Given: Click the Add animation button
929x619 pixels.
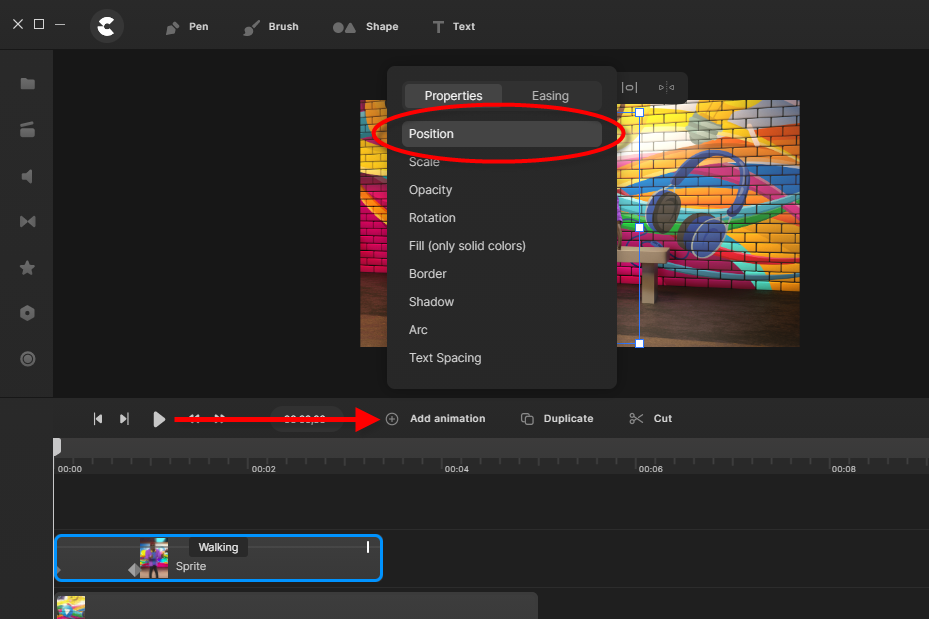Looking at the screenshot, I should tap(435, 419).
